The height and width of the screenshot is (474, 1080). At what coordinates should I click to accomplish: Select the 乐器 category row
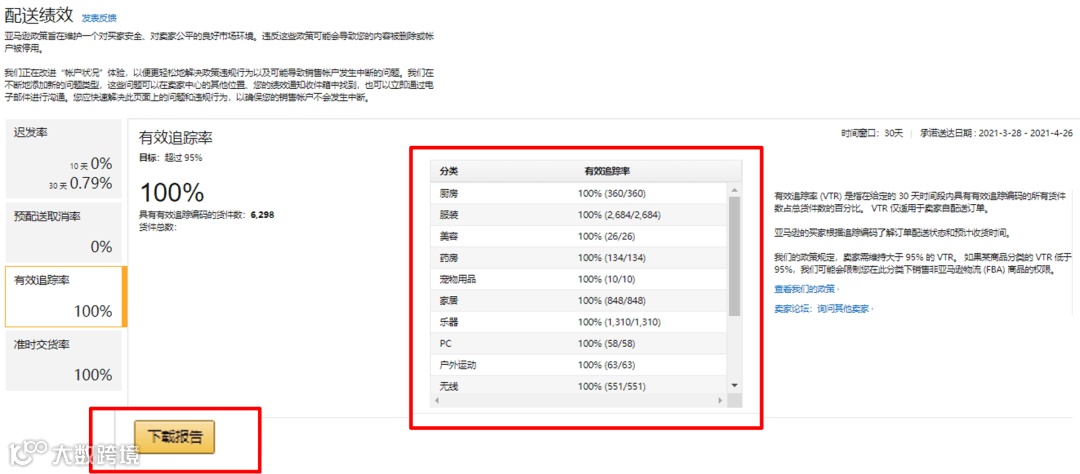click(x=579, y=322)
